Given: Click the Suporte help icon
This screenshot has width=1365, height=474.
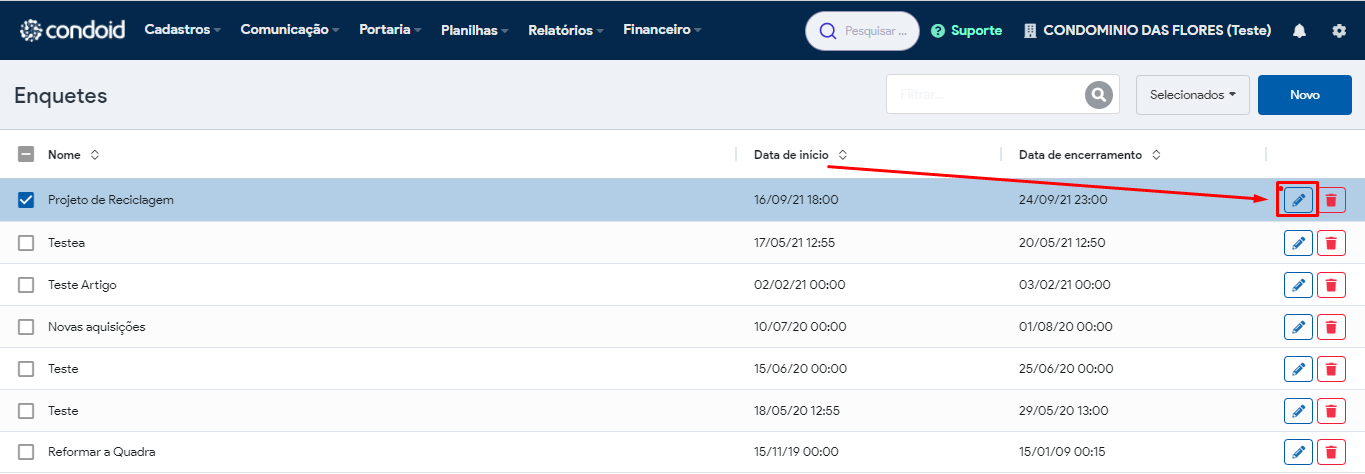Looking at the screenshot, I should coord(937,31).
